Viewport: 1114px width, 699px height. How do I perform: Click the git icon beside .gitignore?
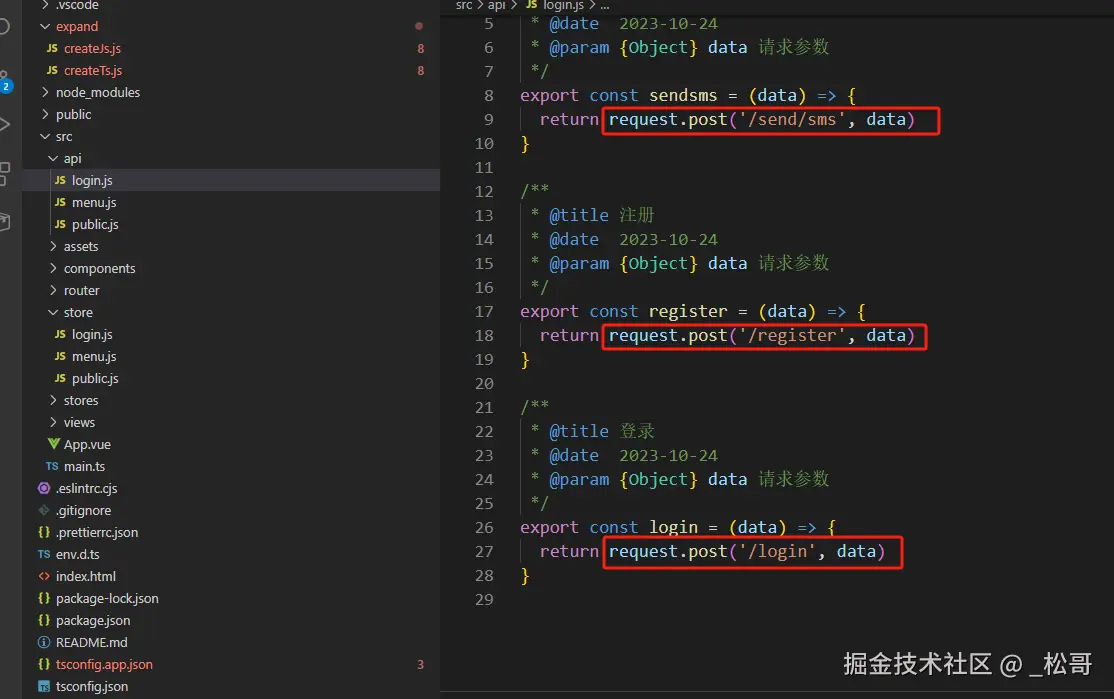click(x=44, y=510)
